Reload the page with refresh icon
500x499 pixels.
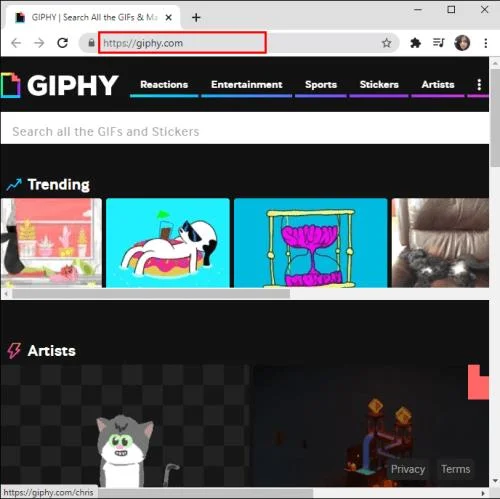tap(62, 43)
